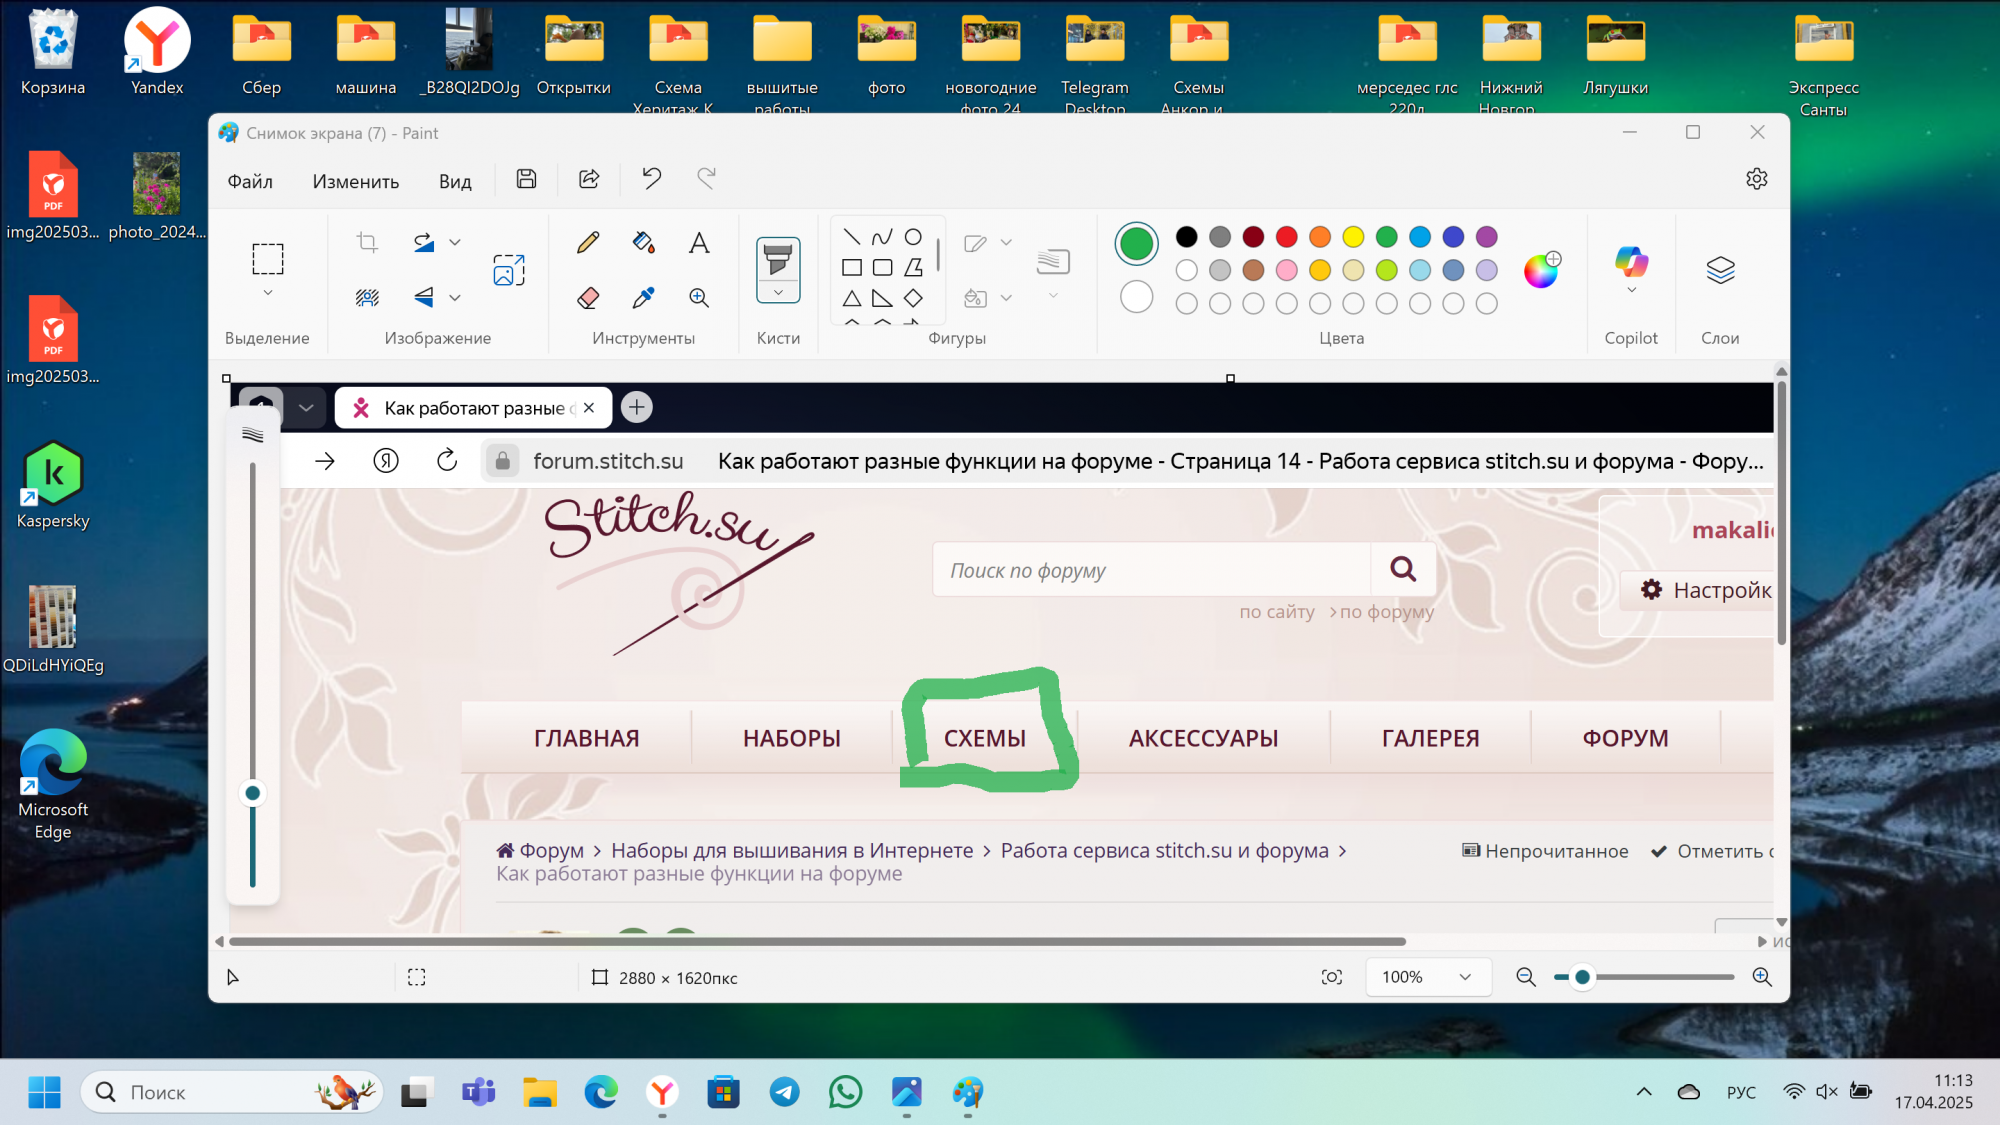Select the Fill bucket tool
The image size is (2000, 1125).
click(643, 242)
